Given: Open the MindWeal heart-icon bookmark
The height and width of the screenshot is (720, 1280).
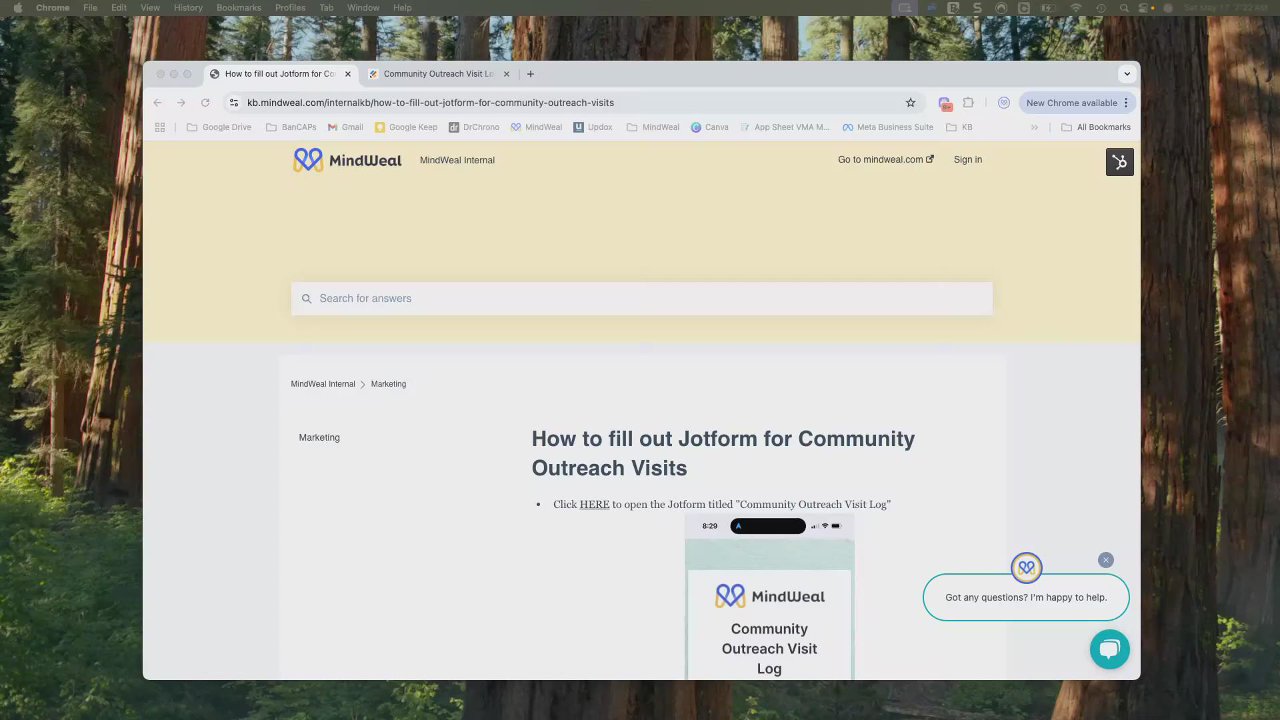Looking at the screenshot, I should [x=536, y=127].
